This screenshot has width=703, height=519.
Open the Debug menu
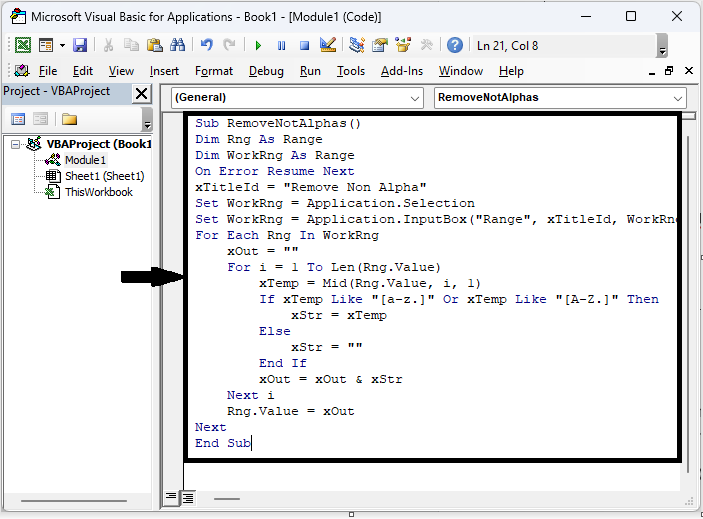click(266, 71)
